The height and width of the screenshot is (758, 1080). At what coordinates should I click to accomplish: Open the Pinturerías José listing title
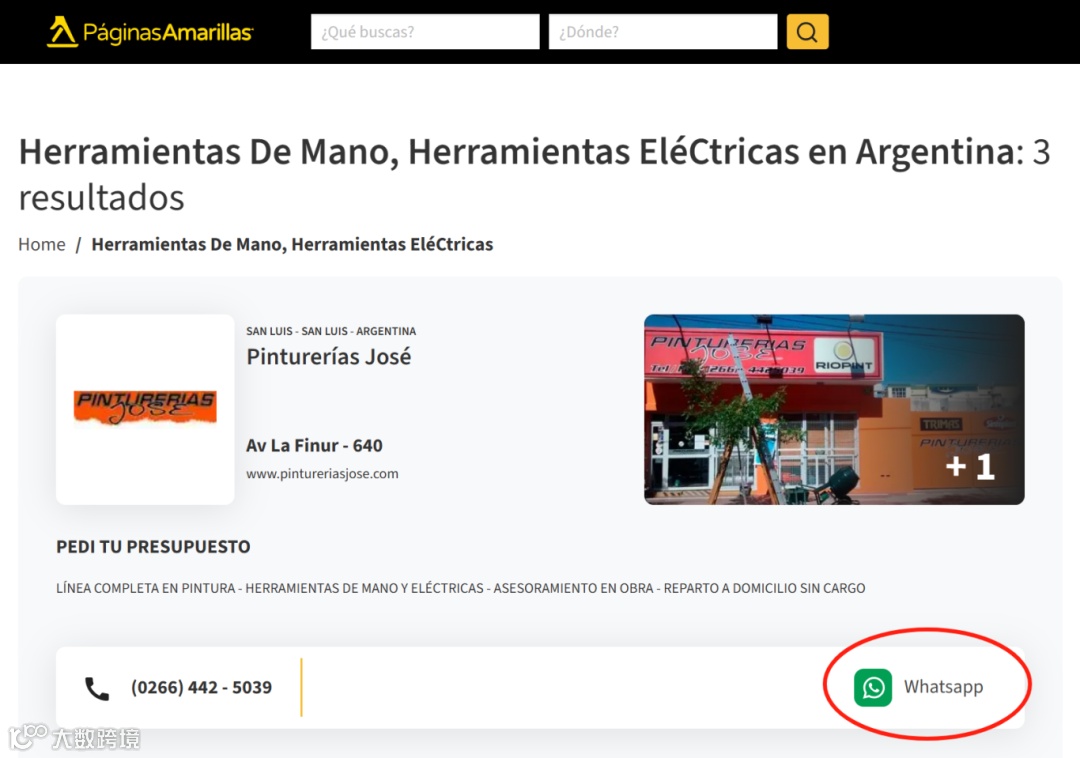point(329,357)
